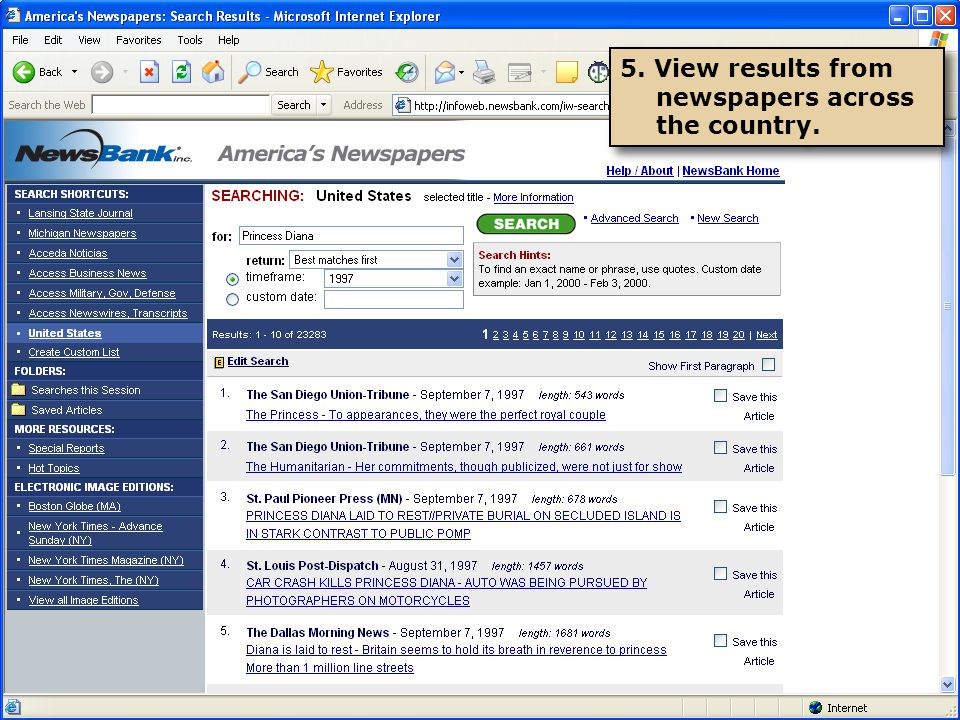Expand the Search the Web button dropdown

coord(324,105)
